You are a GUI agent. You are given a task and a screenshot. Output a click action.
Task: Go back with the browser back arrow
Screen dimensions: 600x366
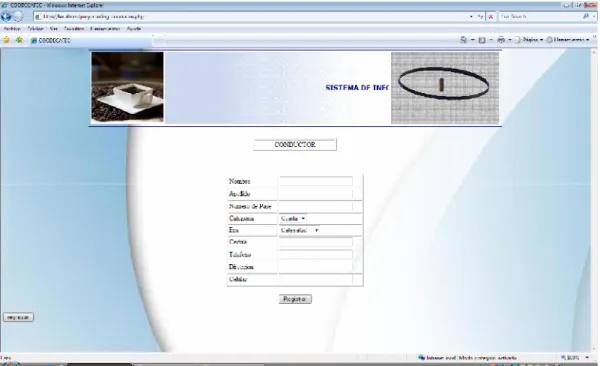pos(6,16)
